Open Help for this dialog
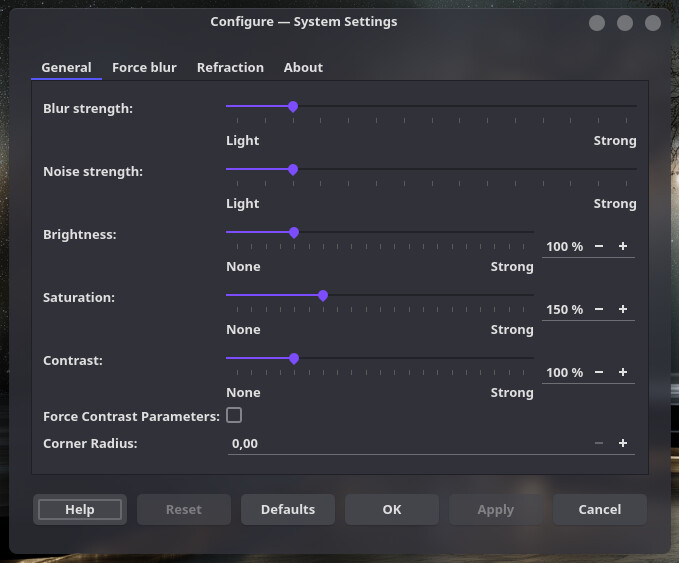The height and width of the screenshot is (563, 679). [80, 509]
